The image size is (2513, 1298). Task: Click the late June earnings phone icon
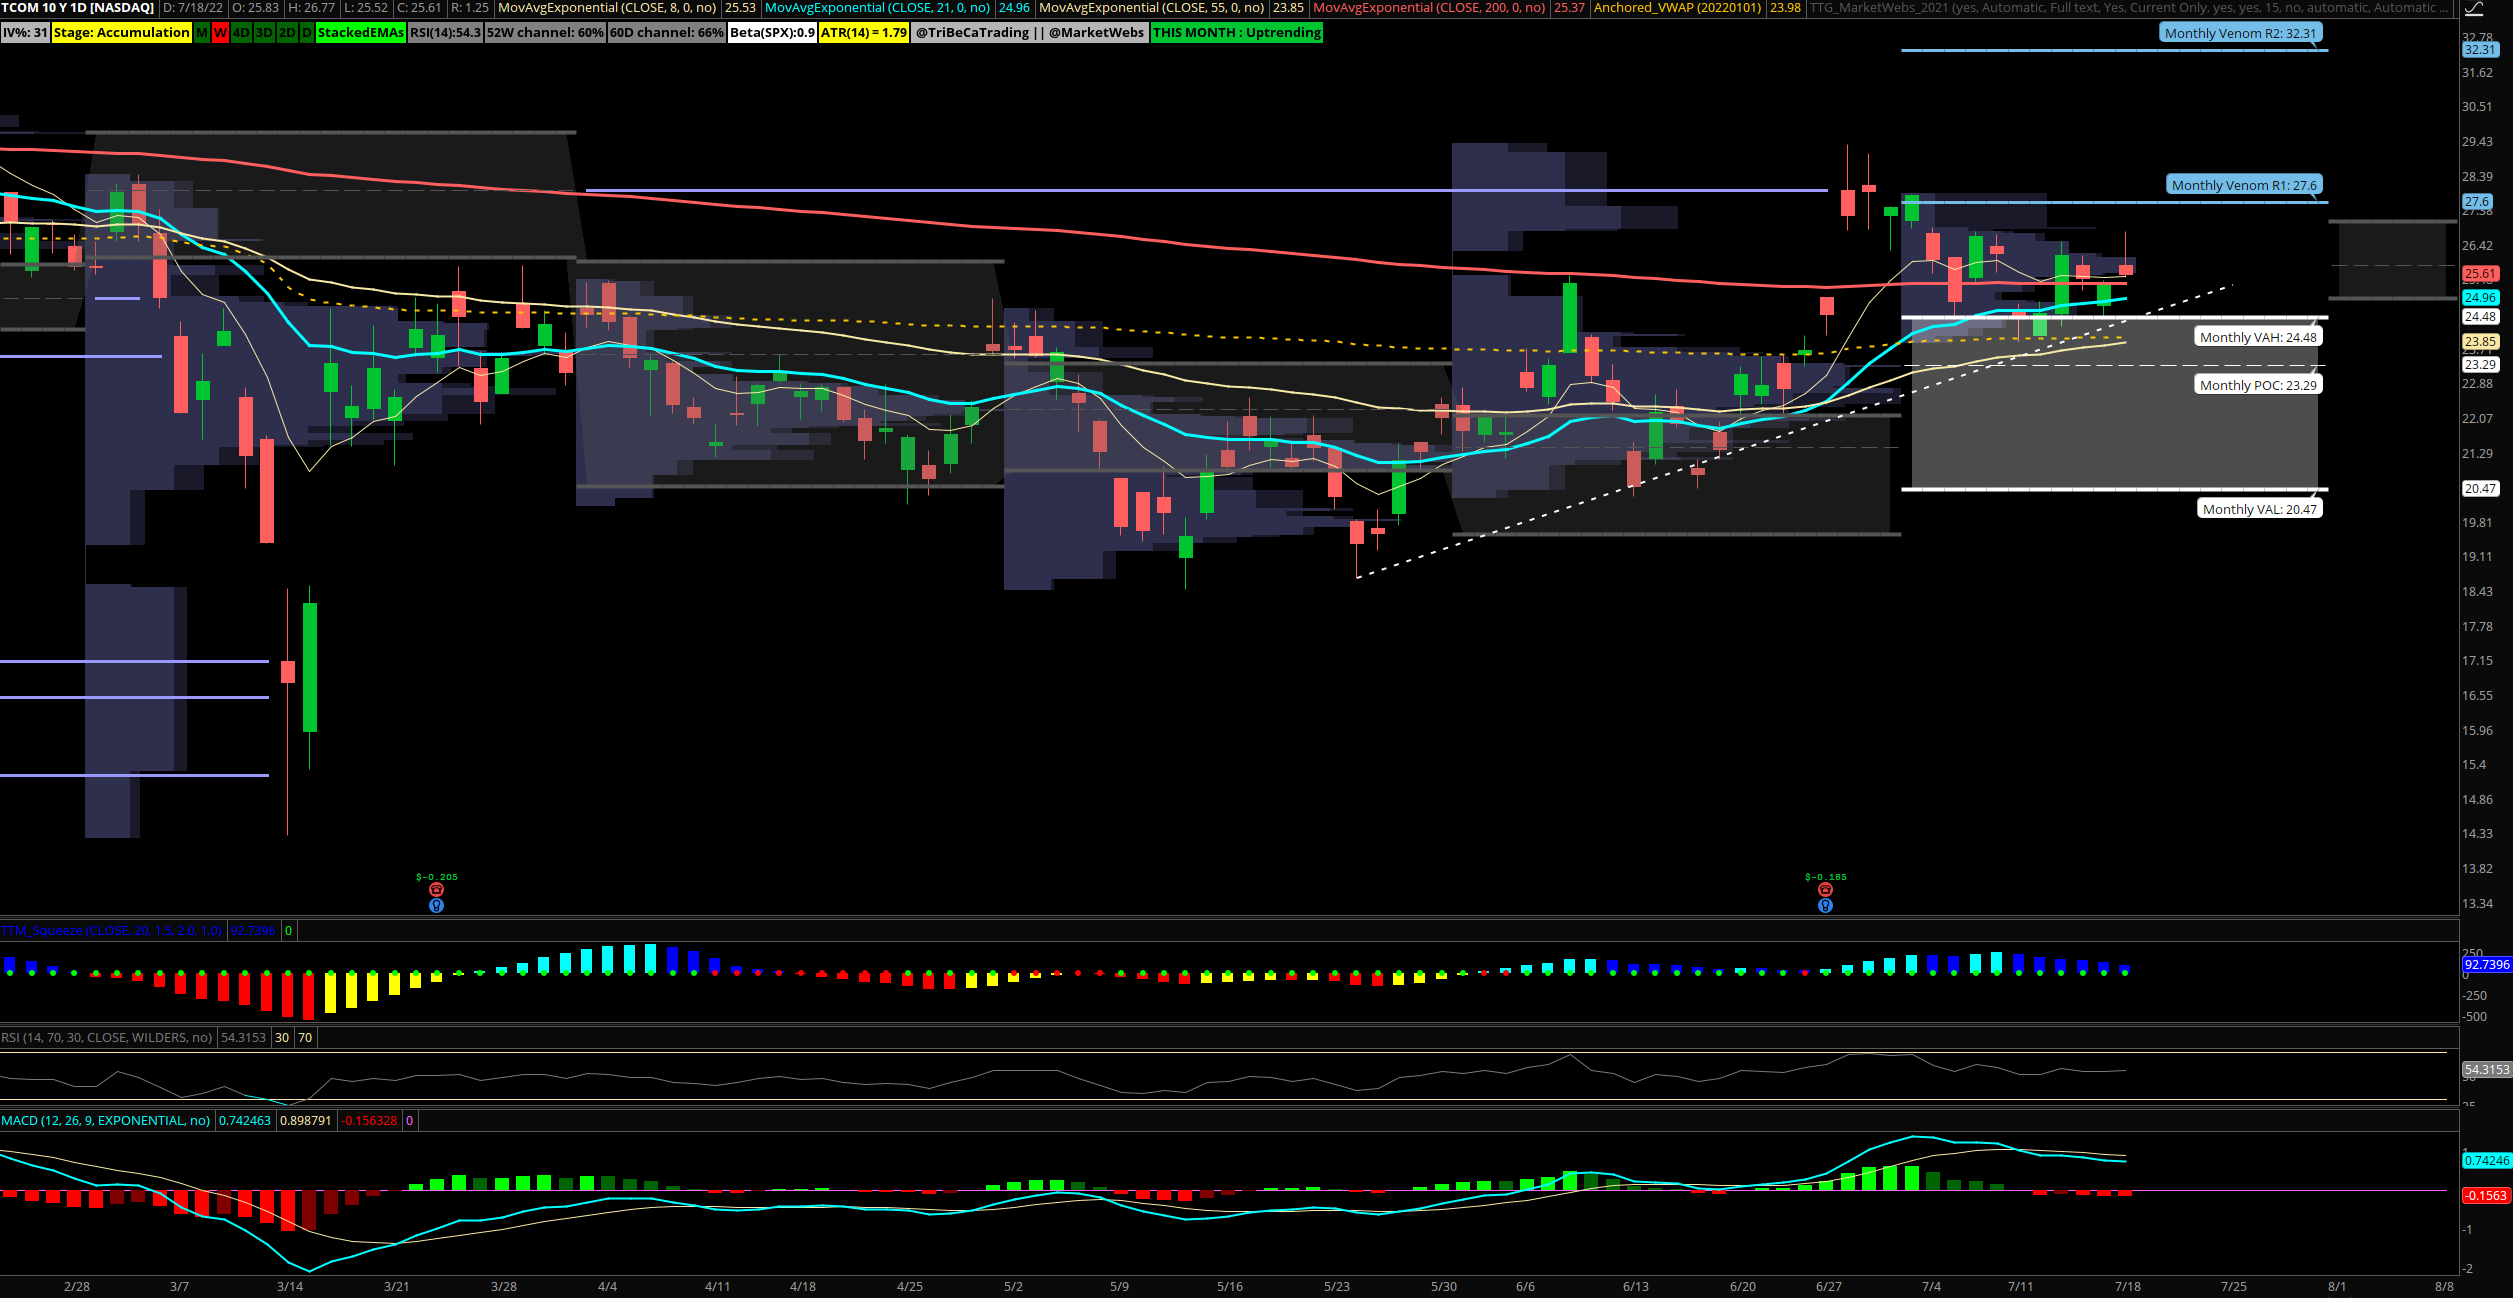1825,889
